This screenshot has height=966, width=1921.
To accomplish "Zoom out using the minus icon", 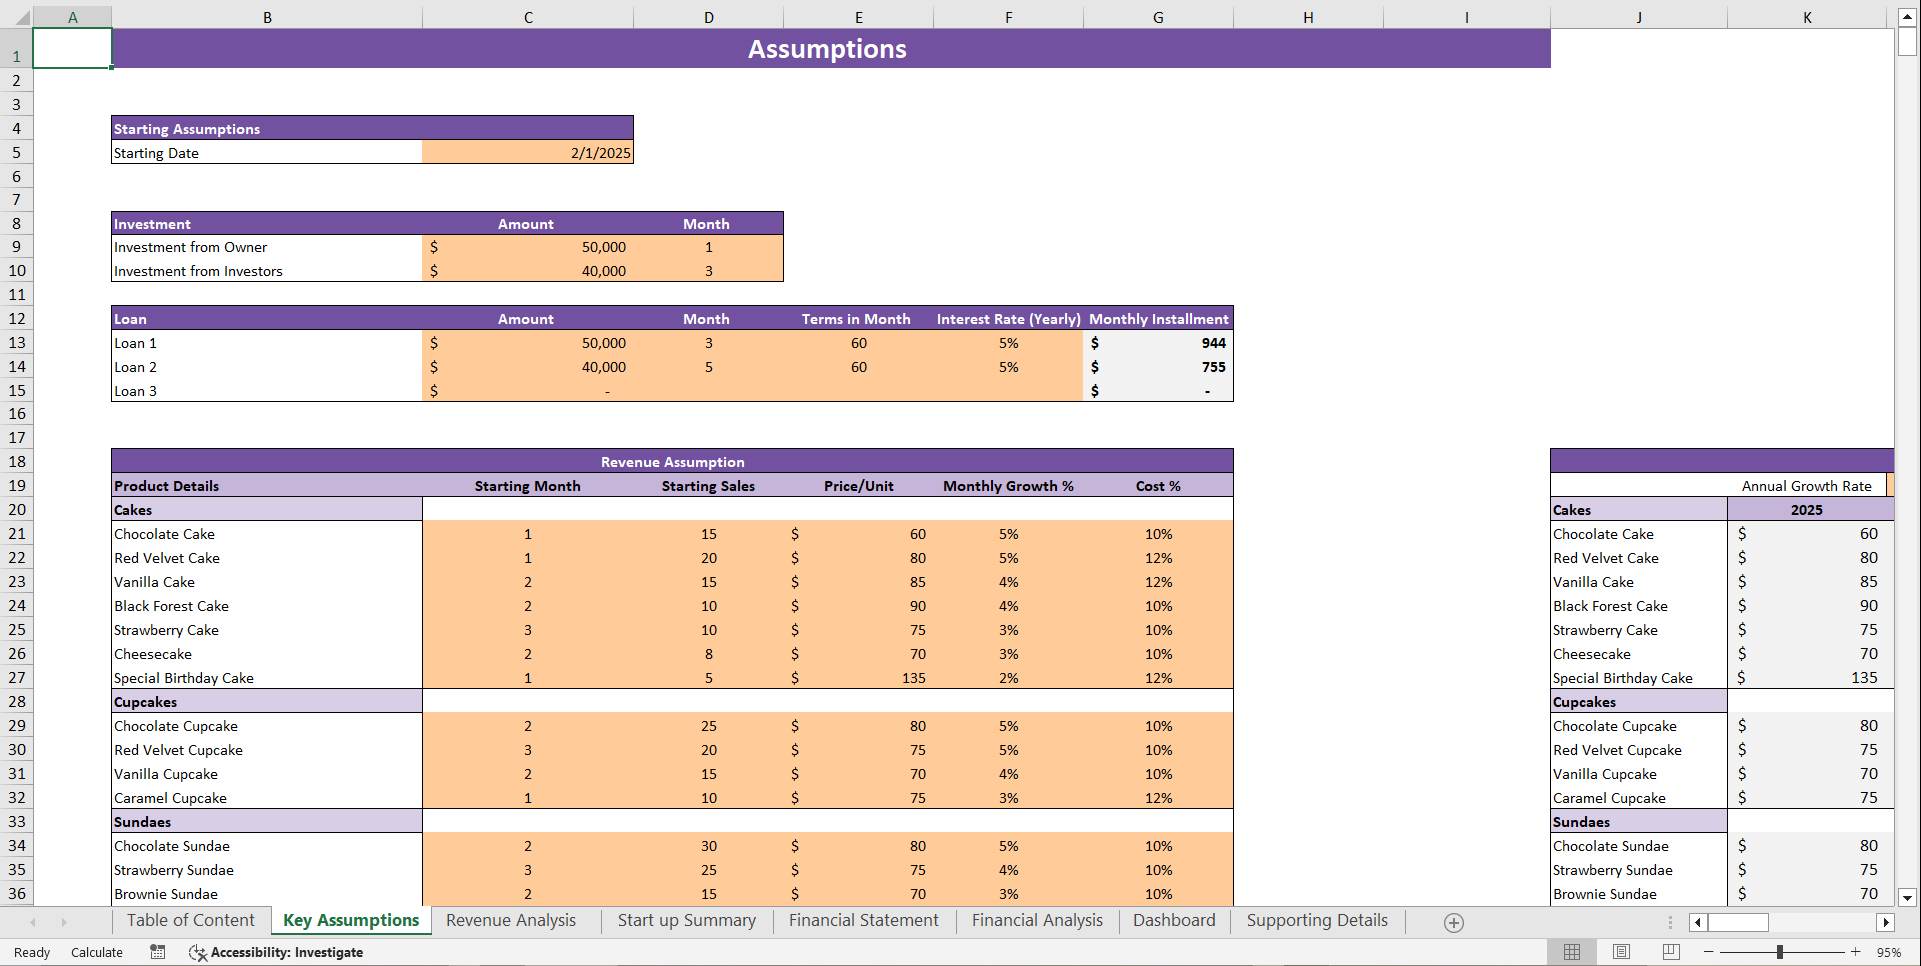I will pos(1709,952).
